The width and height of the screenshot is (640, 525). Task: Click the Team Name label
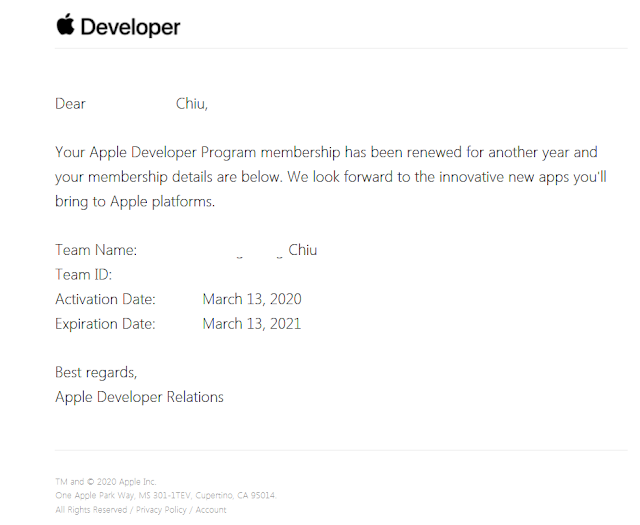pyautogui.click(x=96, y=250)
